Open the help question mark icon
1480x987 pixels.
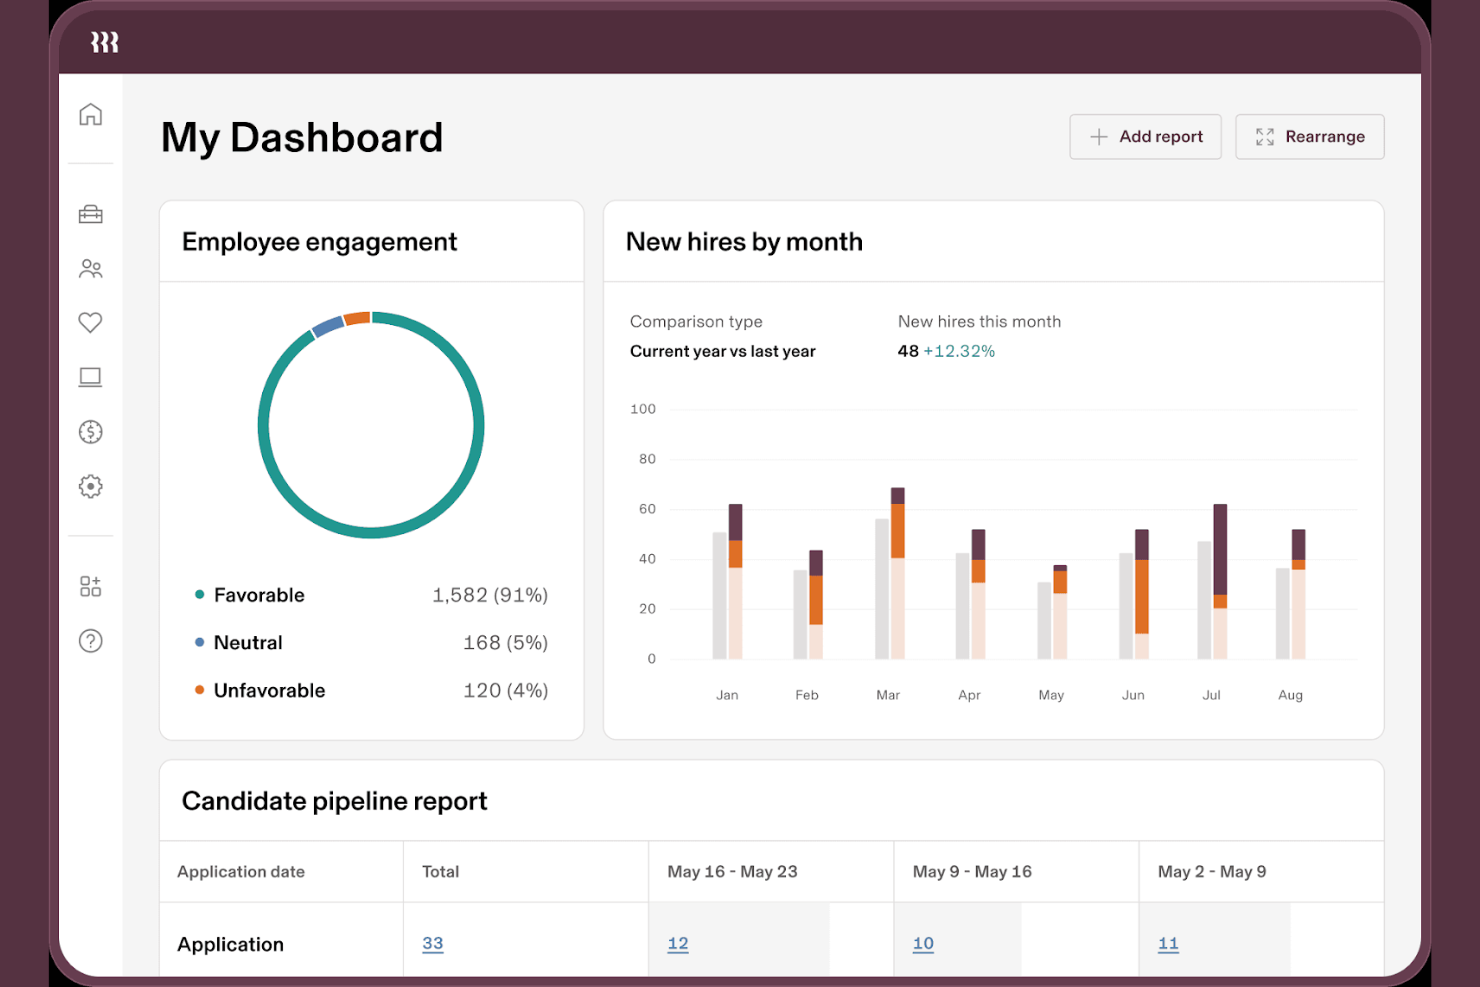[90, 640]
